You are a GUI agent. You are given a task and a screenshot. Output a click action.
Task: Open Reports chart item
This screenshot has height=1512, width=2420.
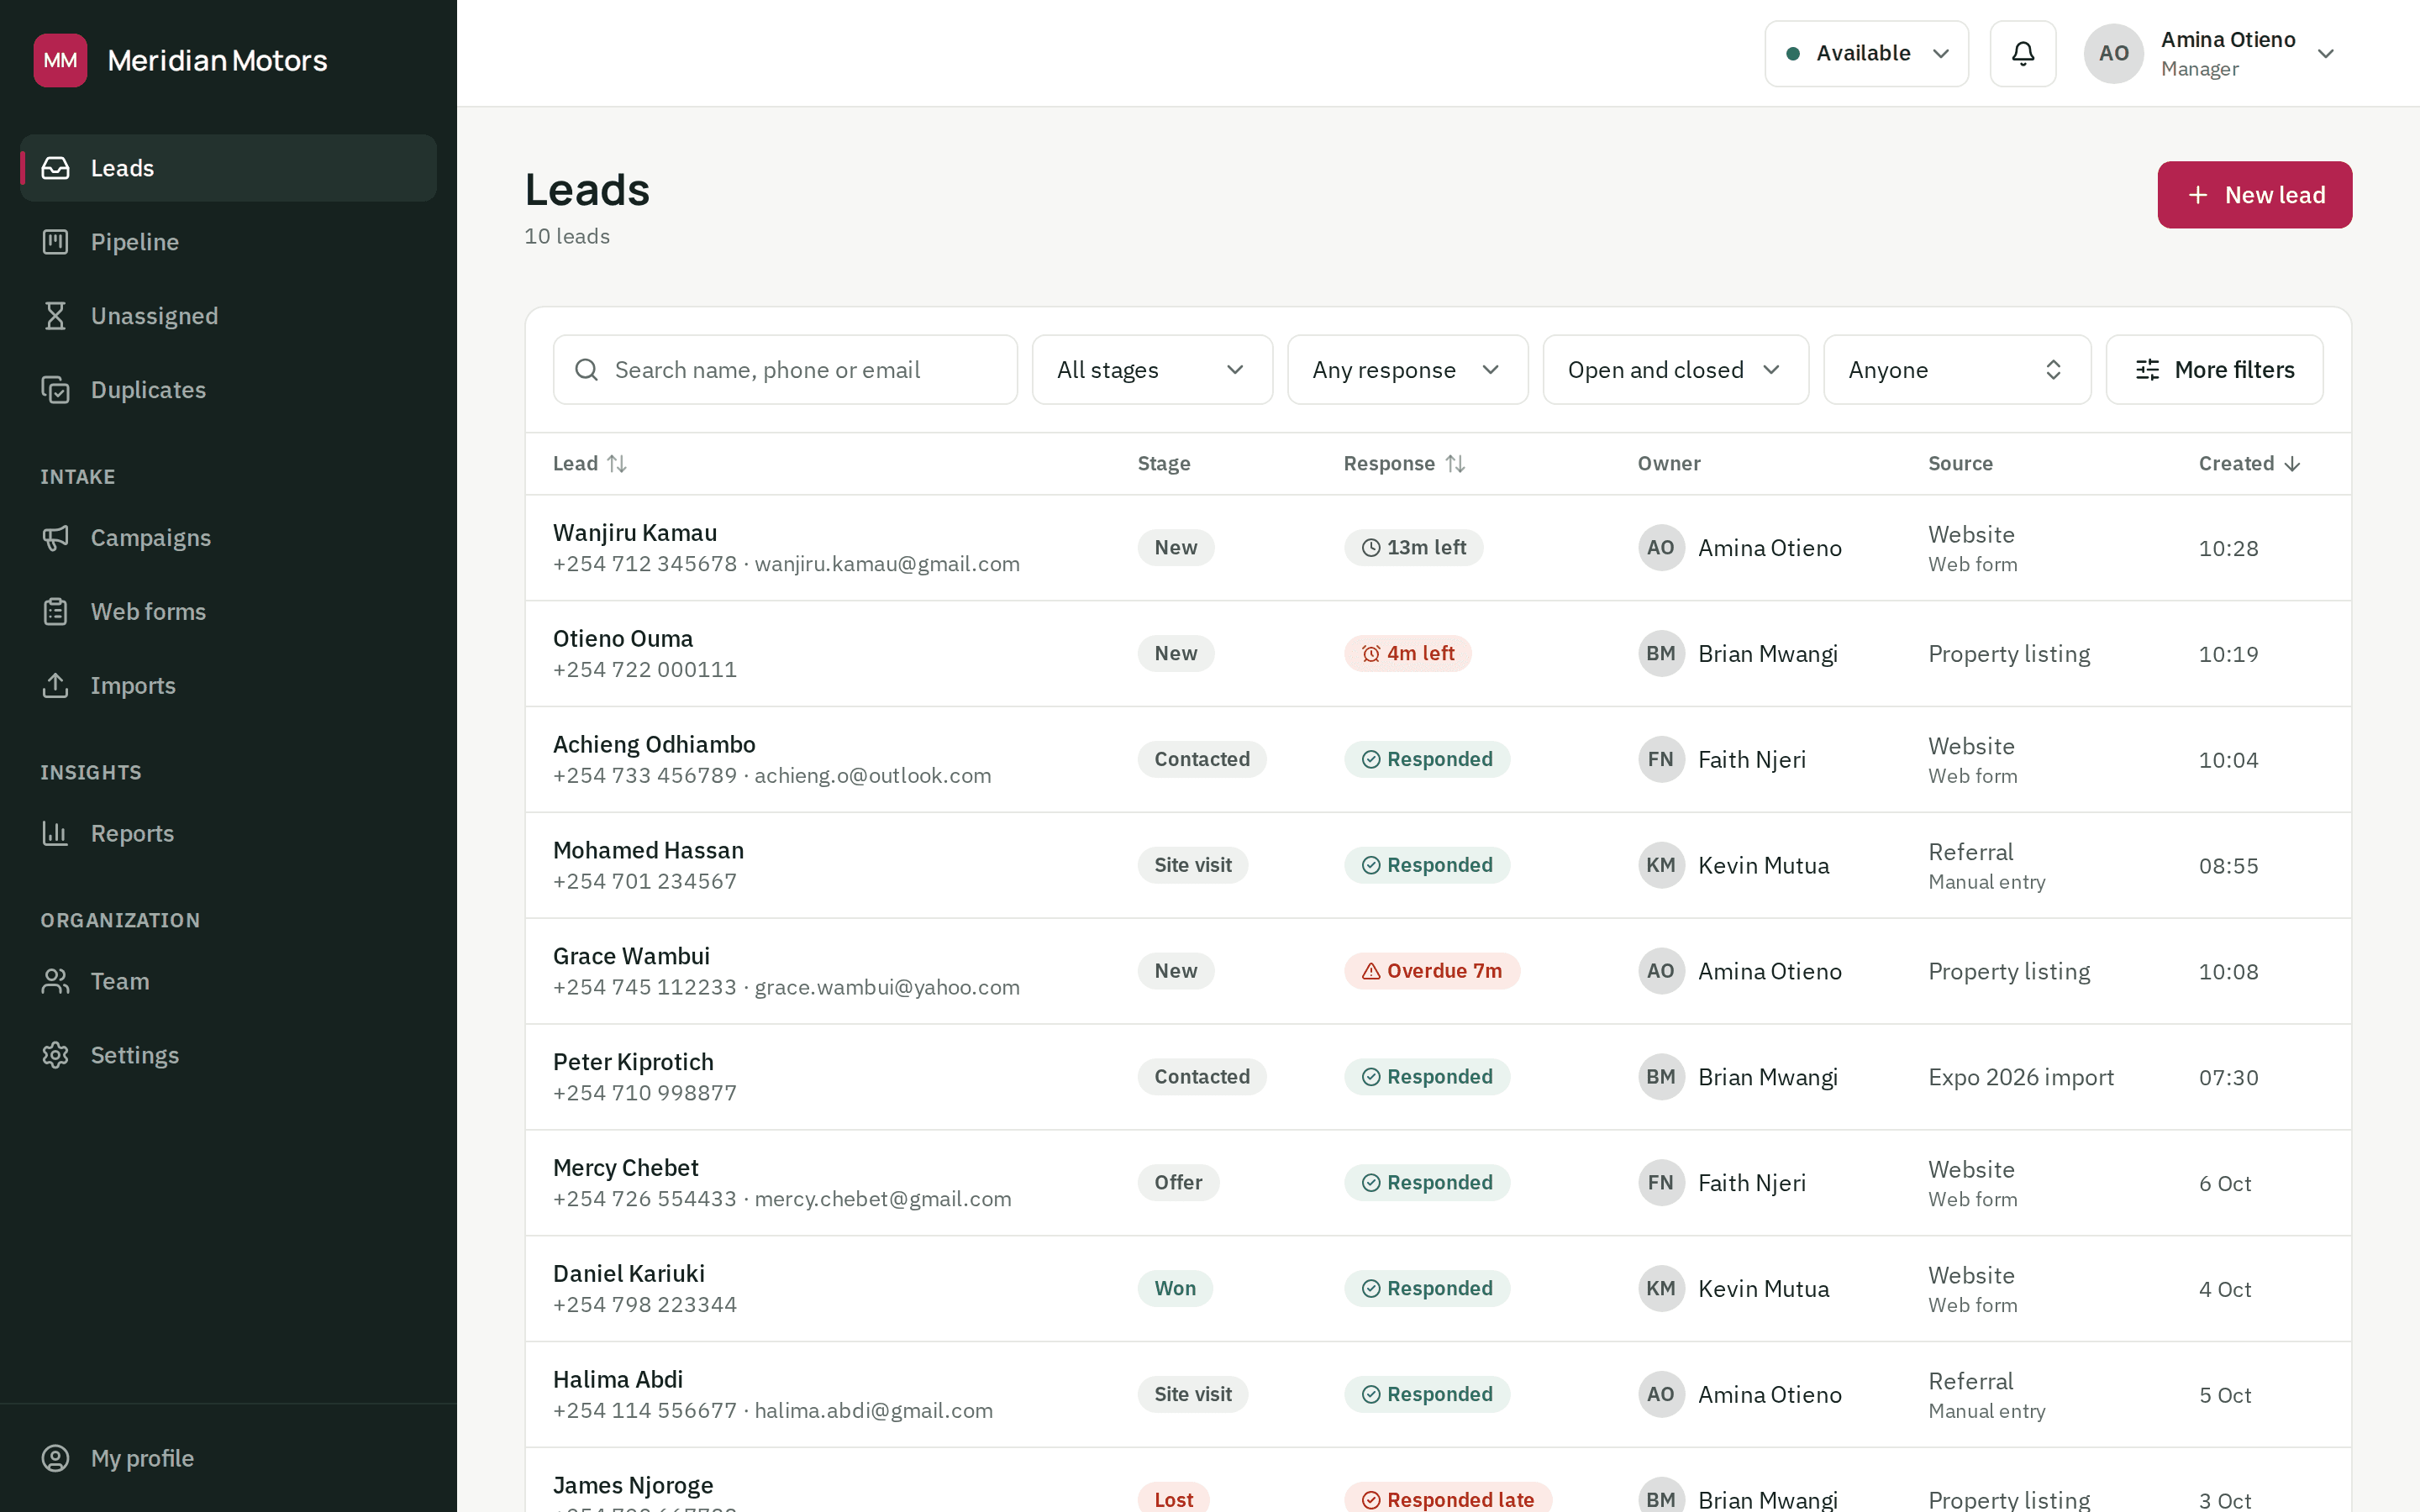pos(228,833)
